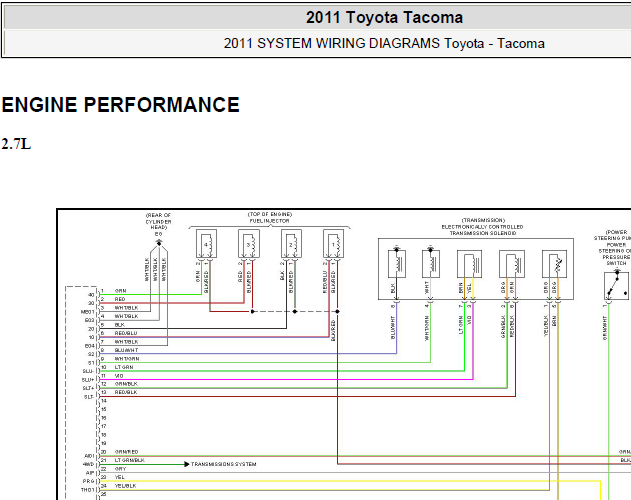Click the GRN wire label at pin 1
Image resolution: width=631 pixels, height=500 pixels.
click(x=120, y=291)
